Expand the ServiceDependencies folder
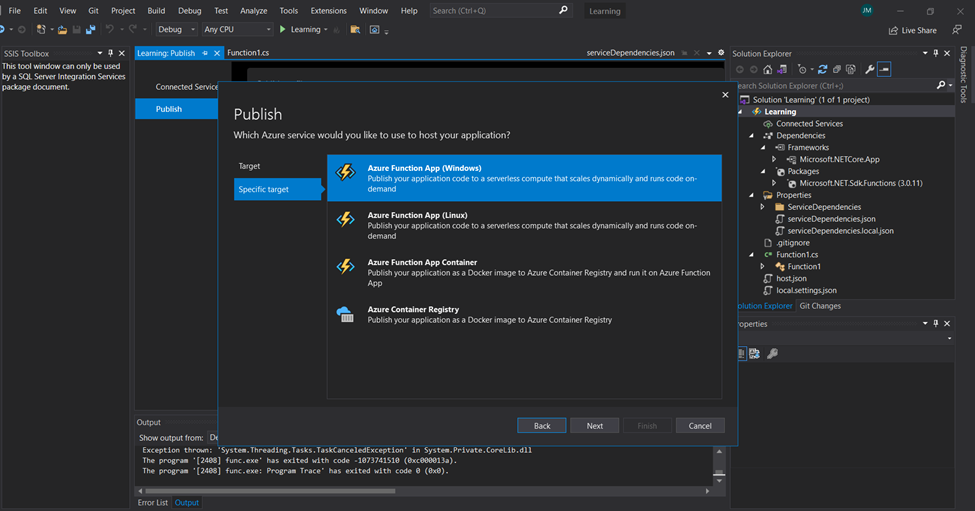Image resolution: width=975 pixels, height=511 pixels. click(x=763, y=207)
